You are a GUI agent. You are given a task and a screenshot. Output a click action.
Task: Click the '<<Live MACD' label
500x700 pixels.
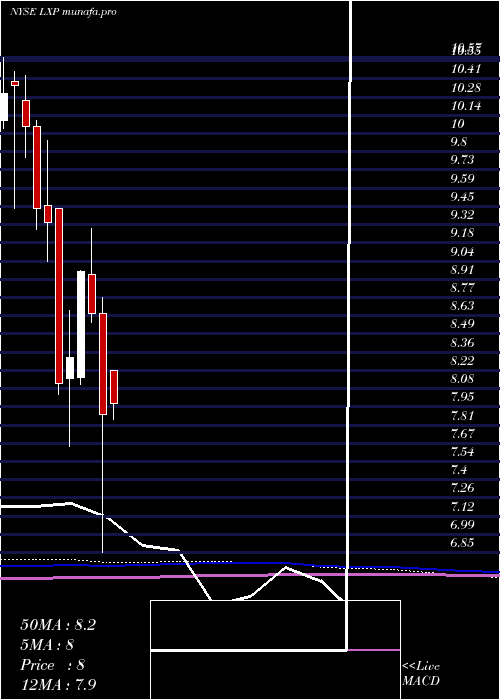pos(421,674)
